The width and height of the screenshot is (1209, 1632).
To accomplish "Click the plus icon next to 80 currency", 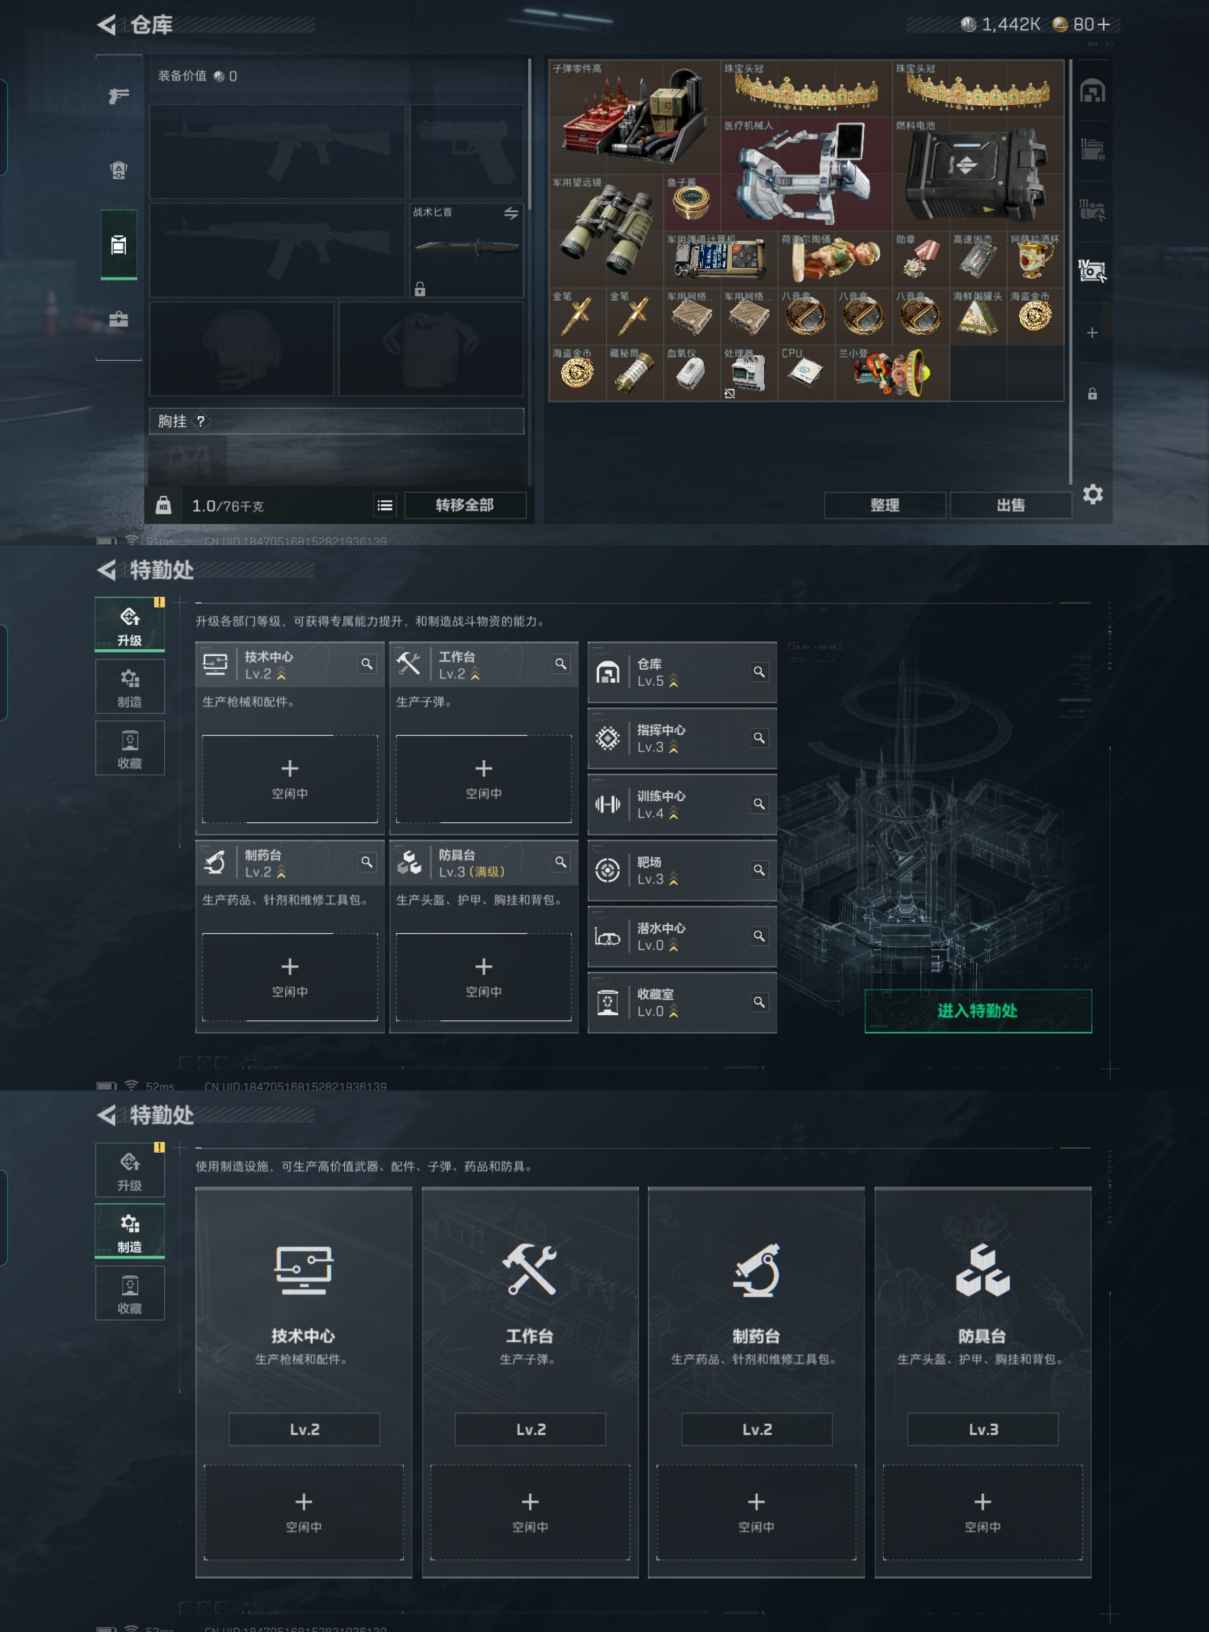I will click(x=1103, y=25).
